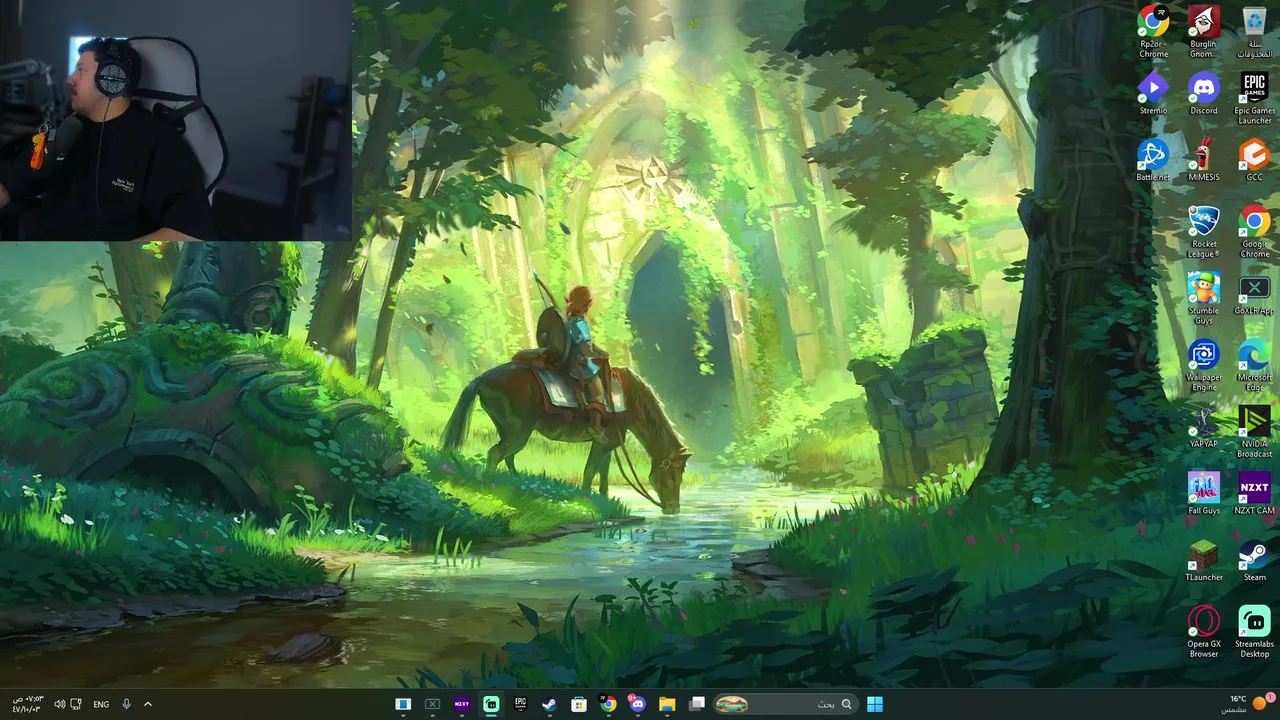Open the volume tray icon

(59, 704)
